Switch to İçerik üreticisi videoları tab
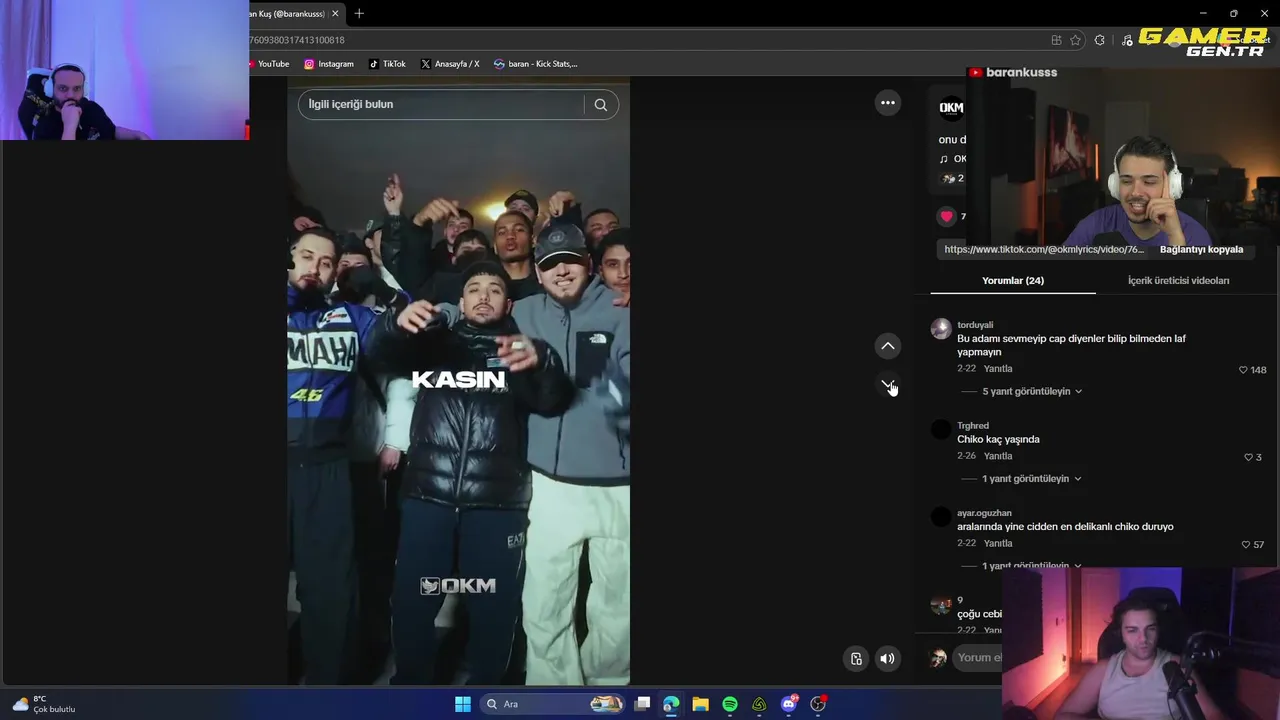The image size is (1280, 720). [x=1178, y=281]
